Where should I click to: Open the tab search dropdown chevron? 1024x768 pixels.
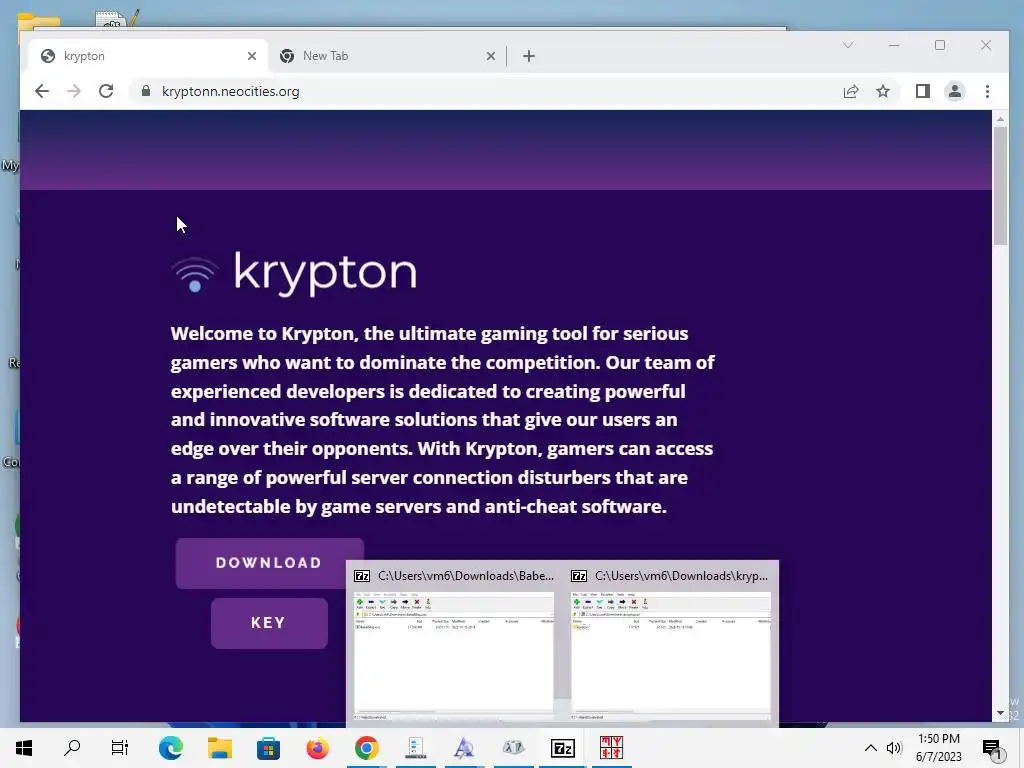(x=848, y=45)
